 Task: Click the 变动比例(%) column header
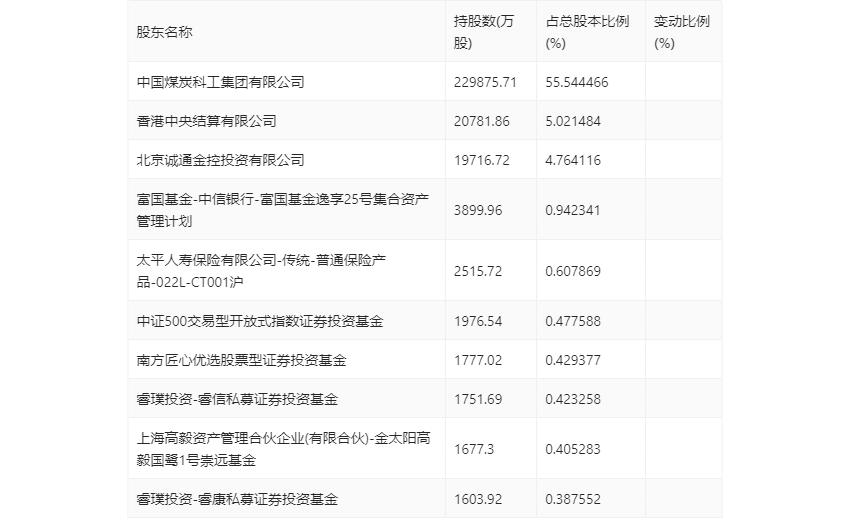(681, 32)
